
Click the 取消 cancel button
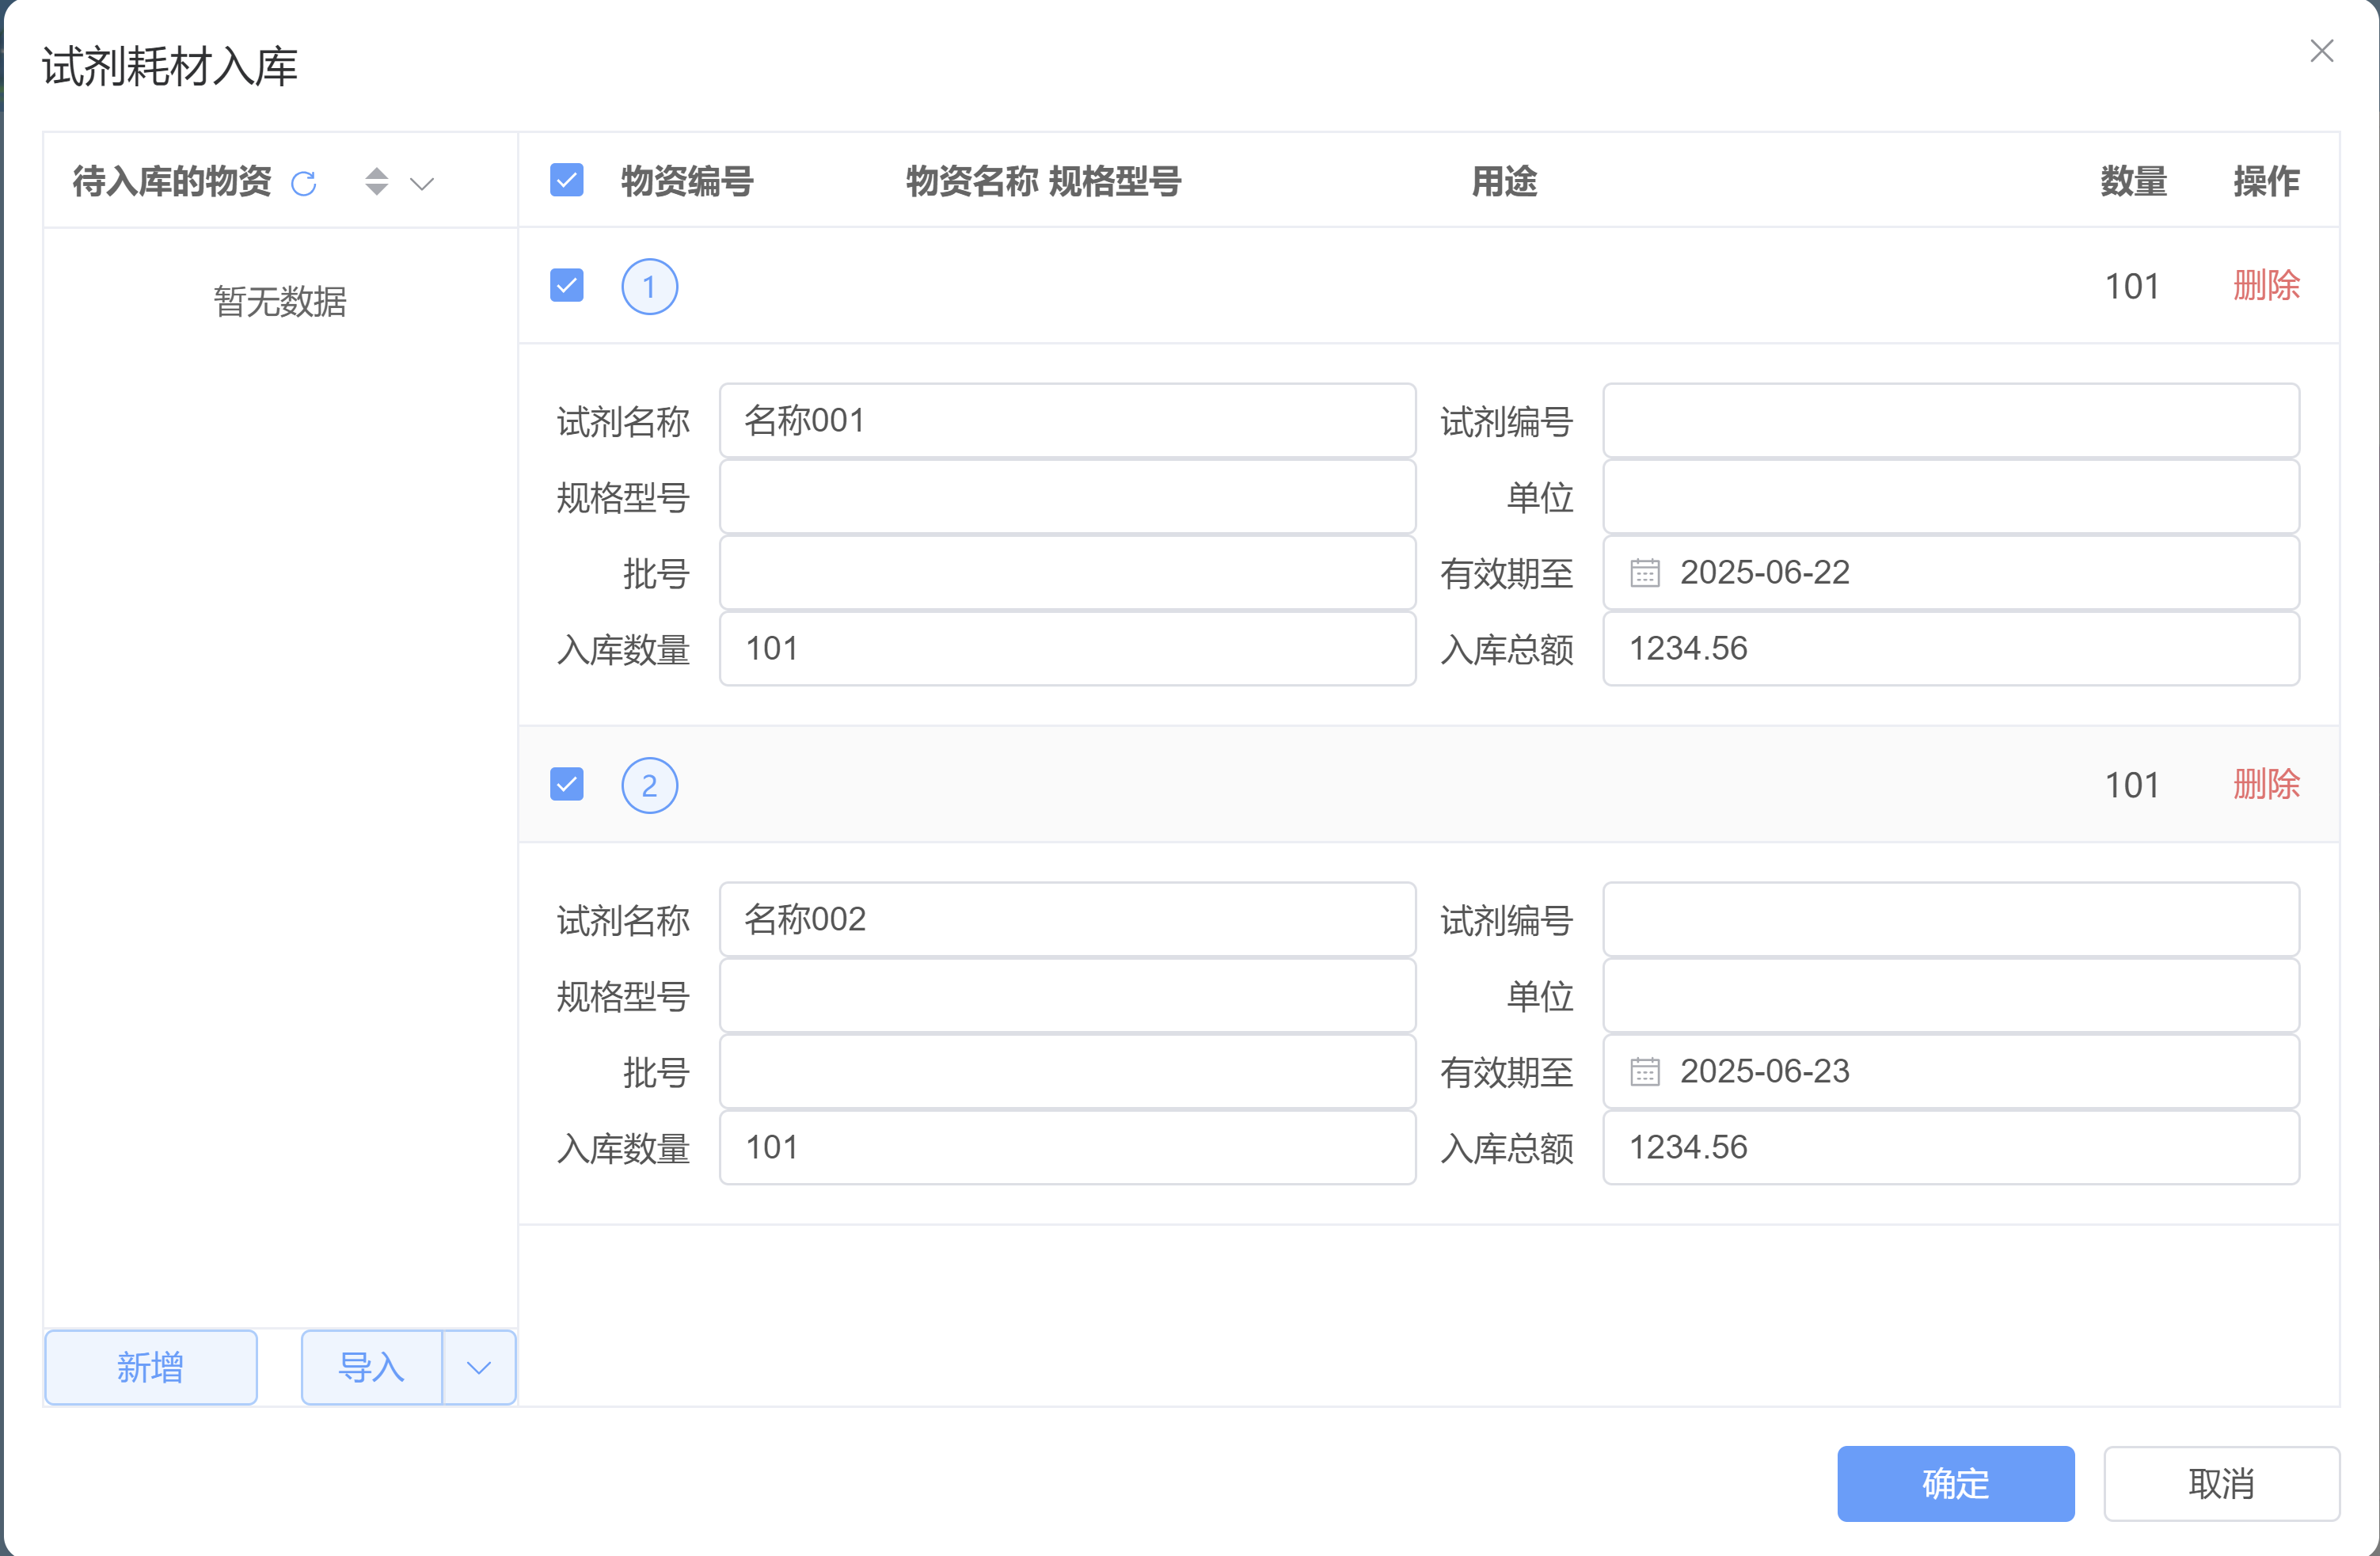(x=2221, y=1483)
